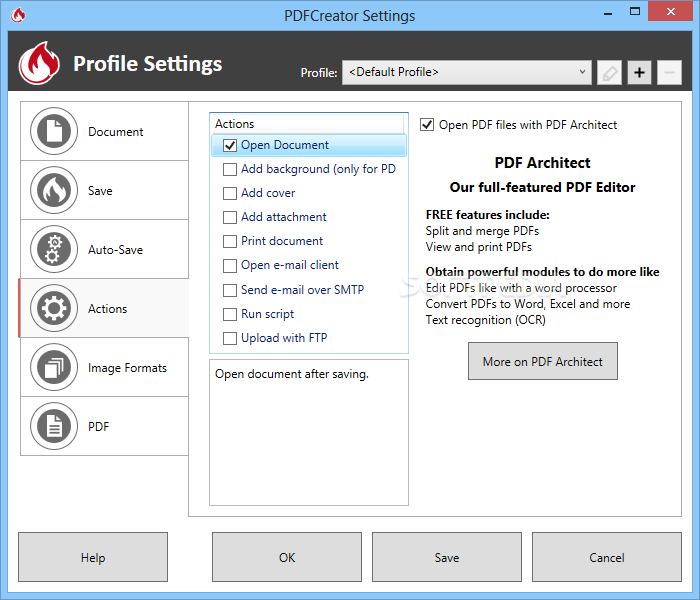Enable the Run script checkbox
Viewport: 700px width, 600px height.
pyautogui.click(x=230, y=314)
